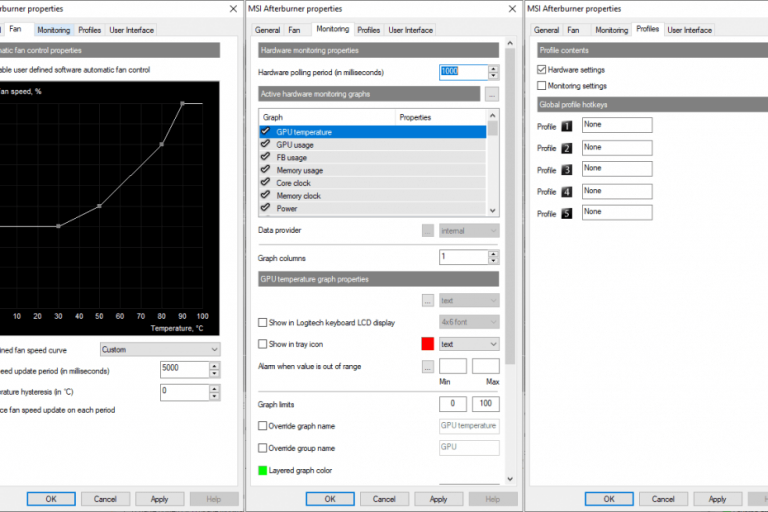This screenshot has width=768, height=512.
Task: Click OK in the Fan window
Action: (51, 499)
